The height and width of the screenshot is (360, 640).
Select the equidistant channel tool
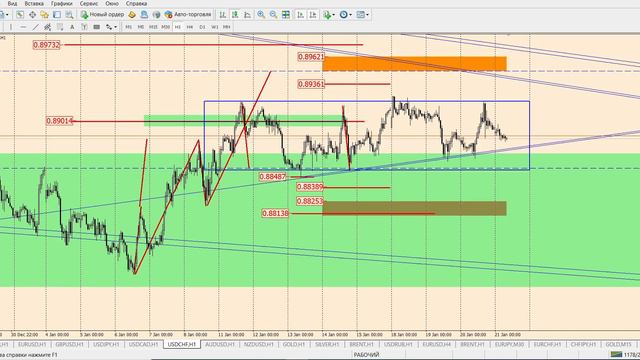(47, 27)
